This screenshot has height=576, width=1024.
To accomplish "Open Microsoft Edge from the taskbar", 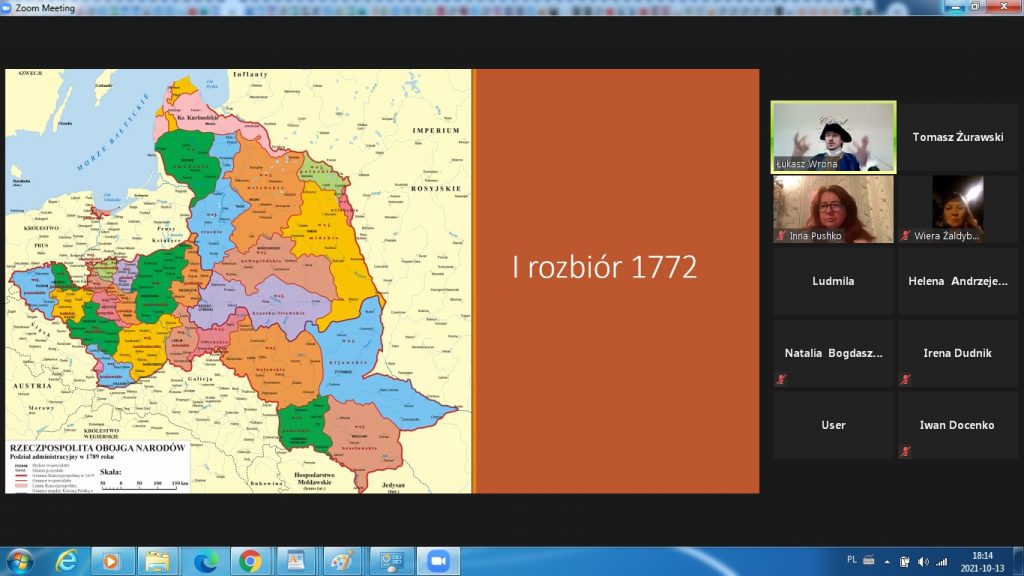I will pyautogui.click(x=204, y=561).
